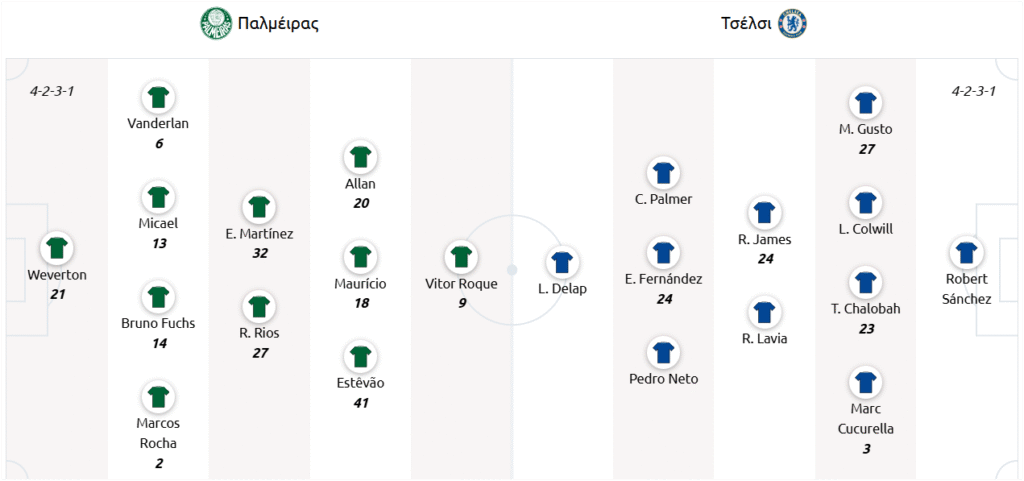1024x481 pixels.
Task: Select Weverton's green goalkeeper shirt icon
Action: (x=57, y=248)
